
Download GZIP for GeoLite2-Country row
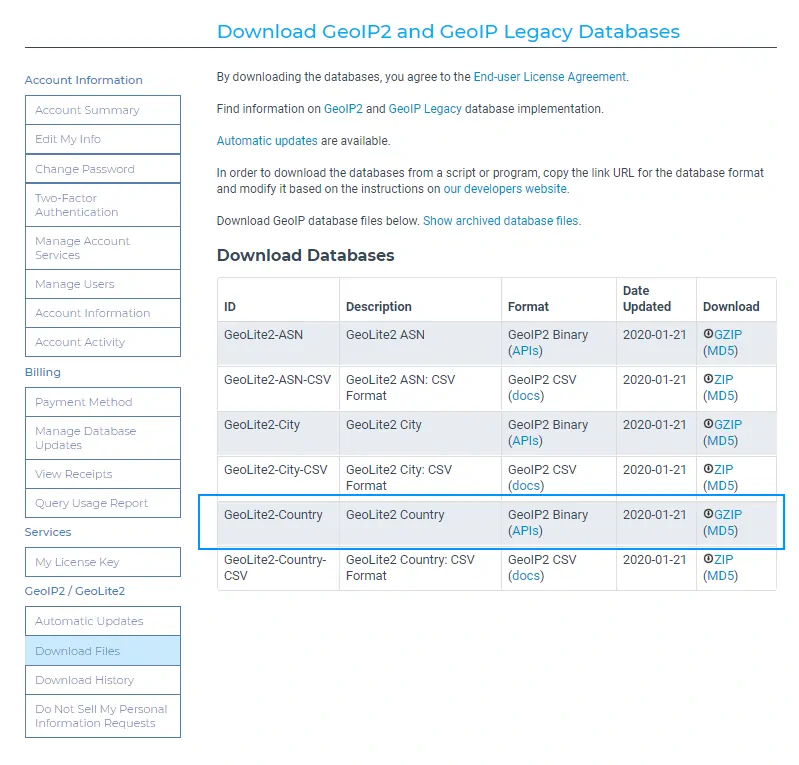[728, 514]
